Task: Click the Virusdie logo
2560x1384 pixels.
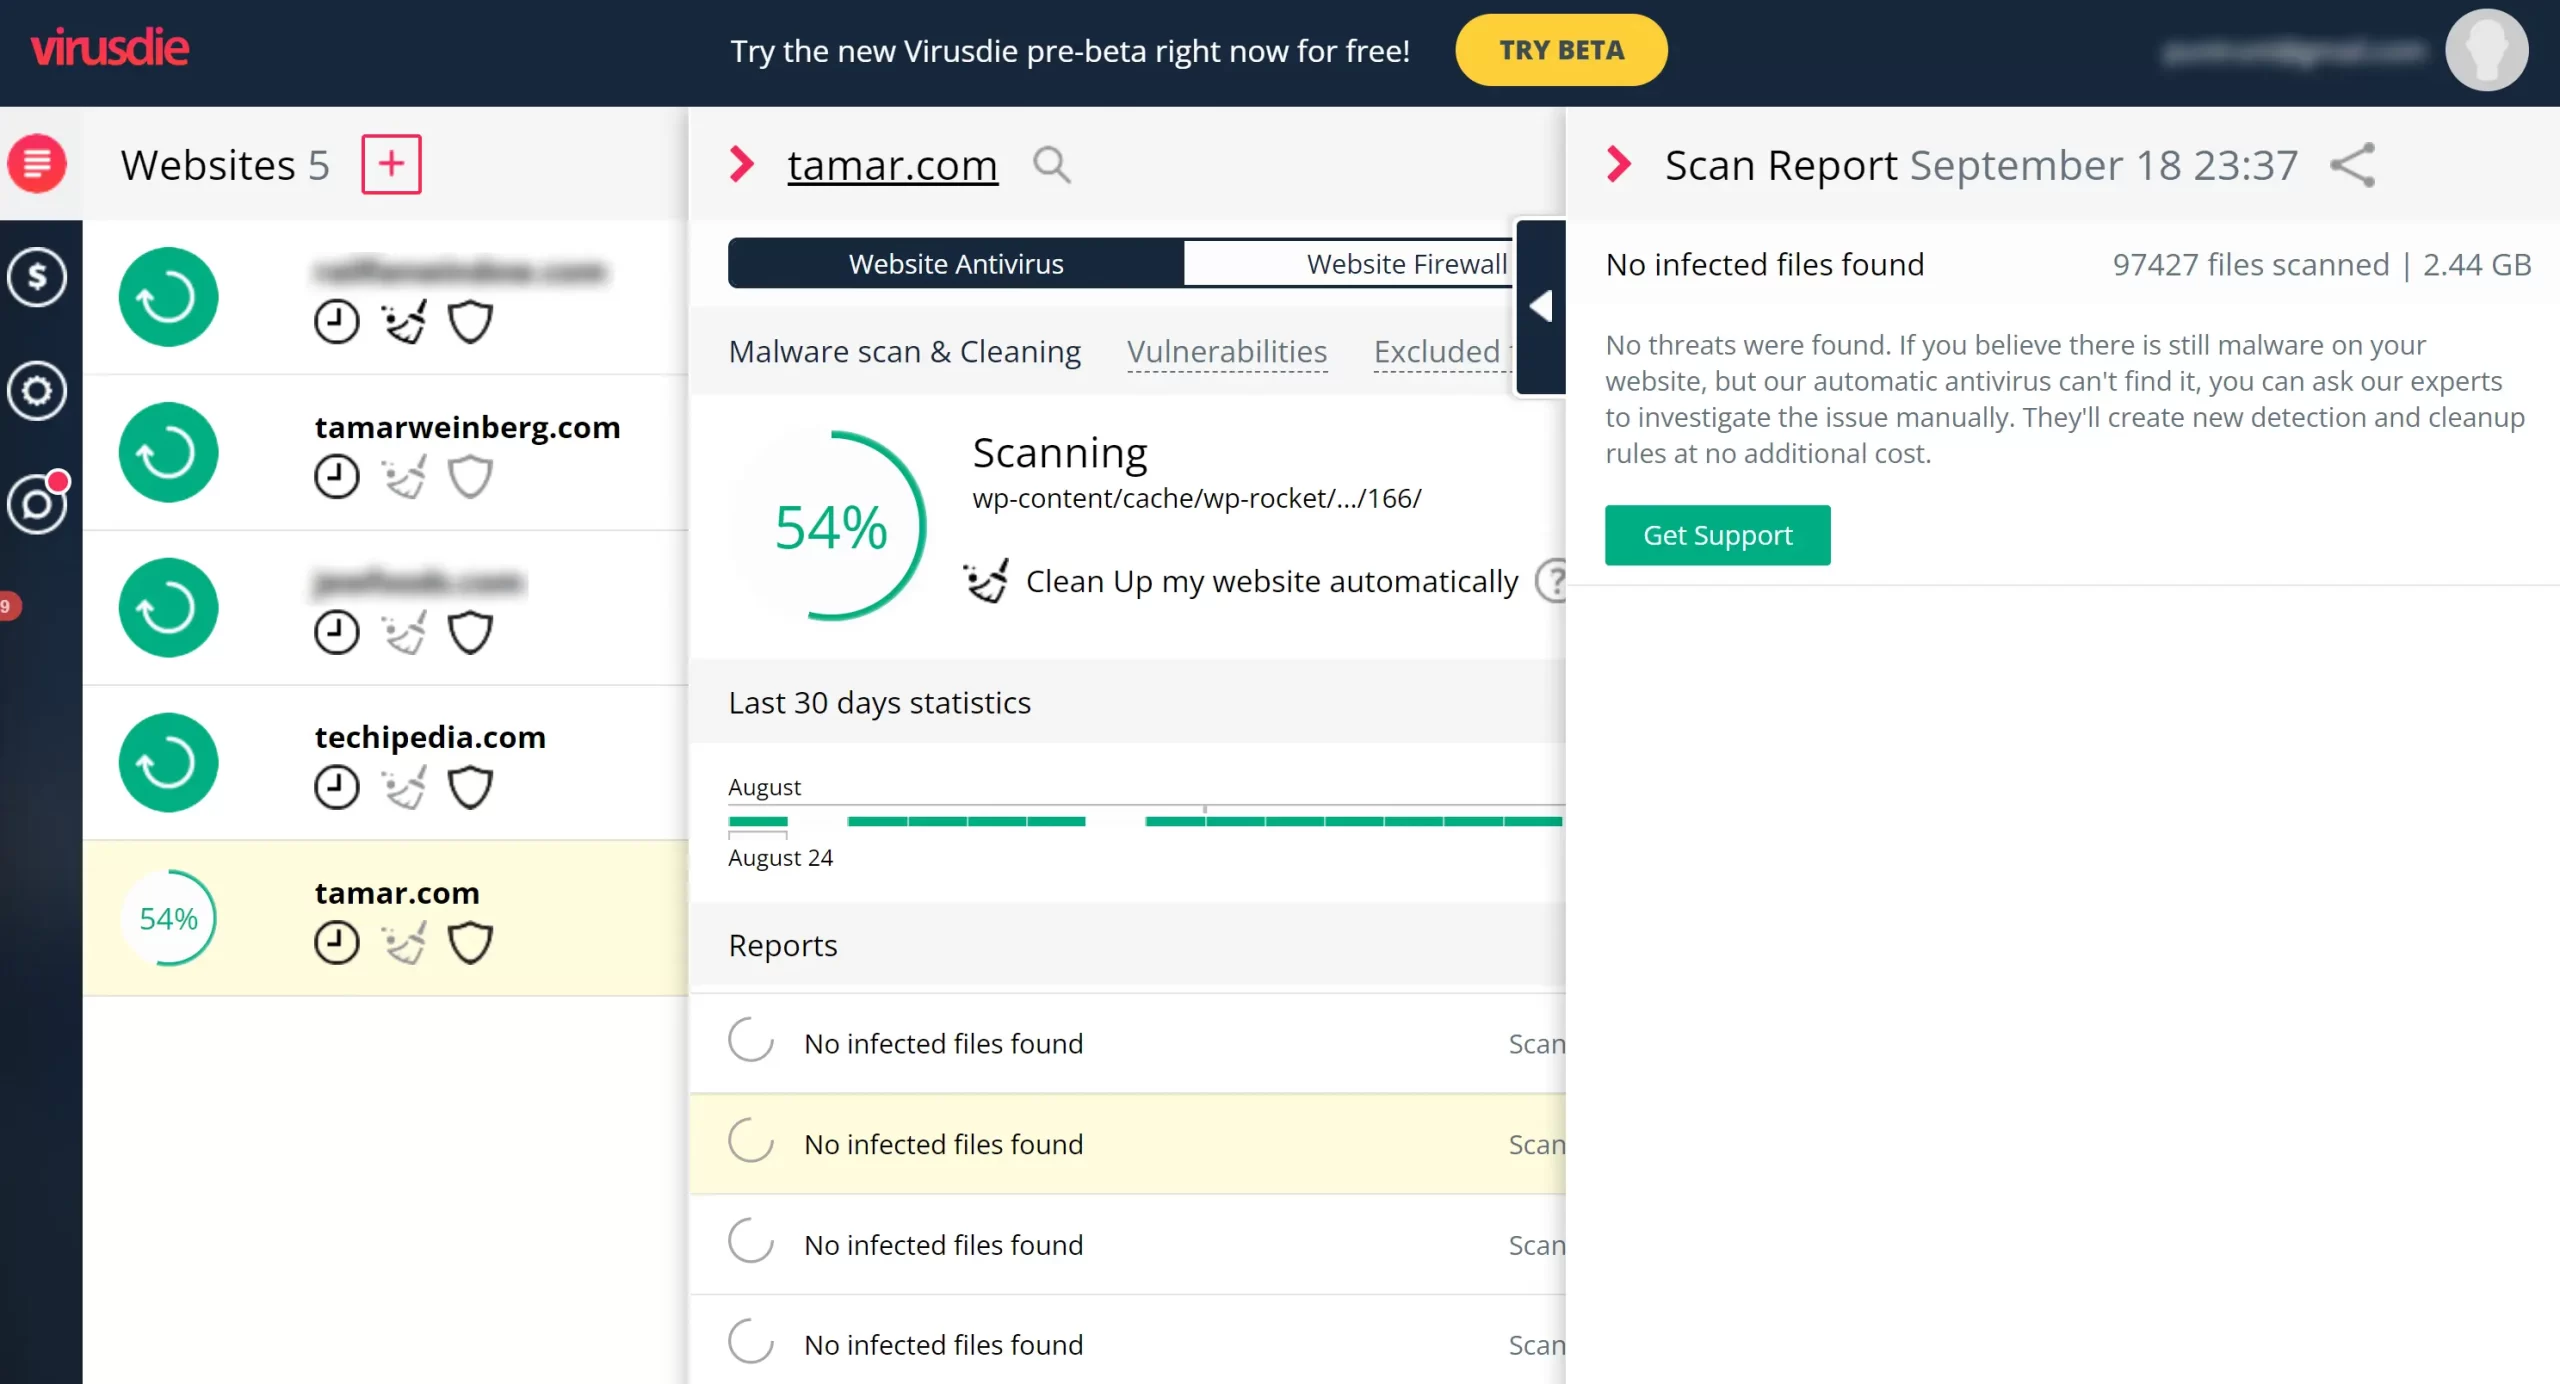Action: coord(110,48)
